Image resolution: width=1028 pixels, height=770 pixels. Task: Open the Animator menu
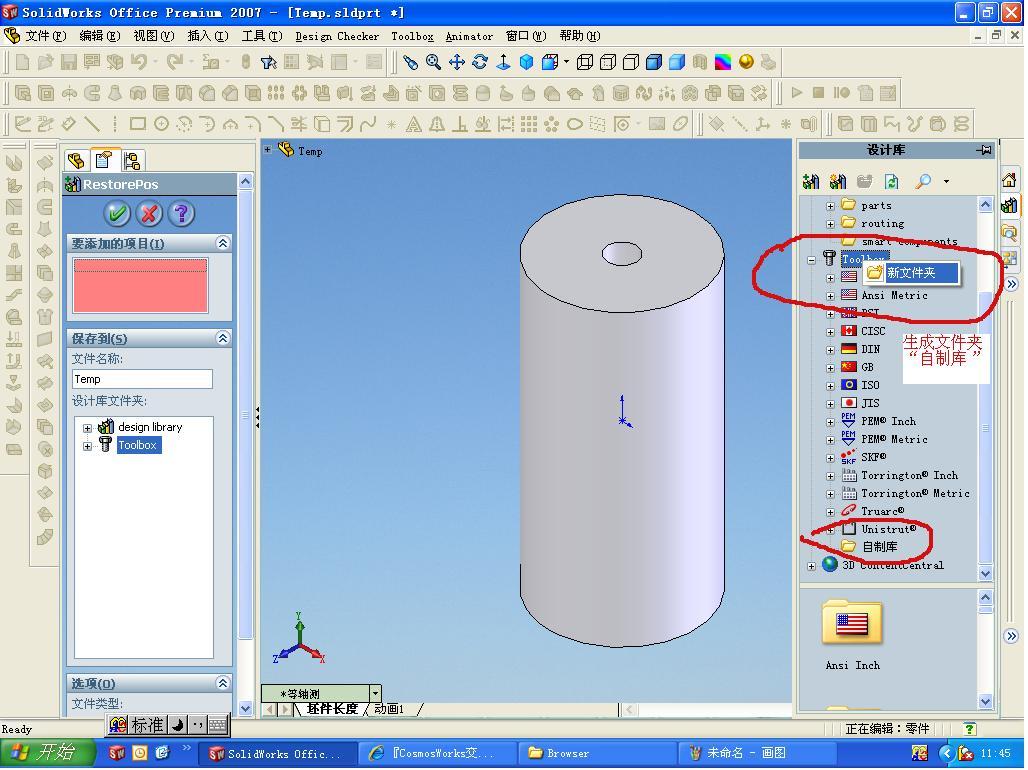(469, 36)
